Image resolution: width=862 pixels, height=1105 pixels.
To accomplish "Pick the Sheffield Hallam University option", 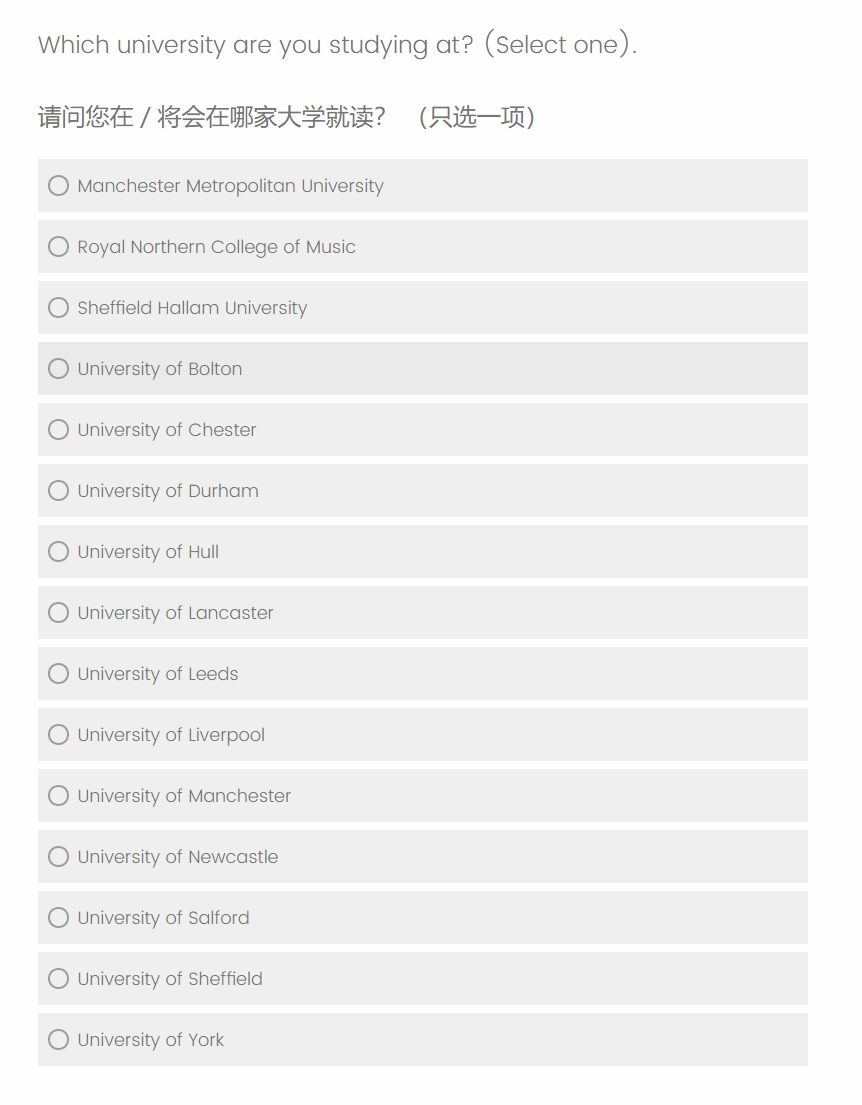I will pos(59,308).
